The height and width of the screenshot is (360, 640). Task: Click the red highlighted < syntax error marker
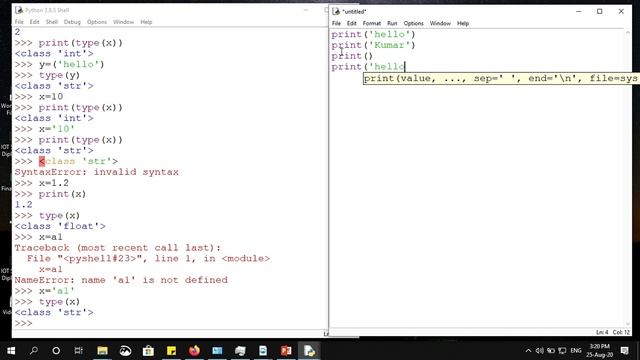coord(42,161)
